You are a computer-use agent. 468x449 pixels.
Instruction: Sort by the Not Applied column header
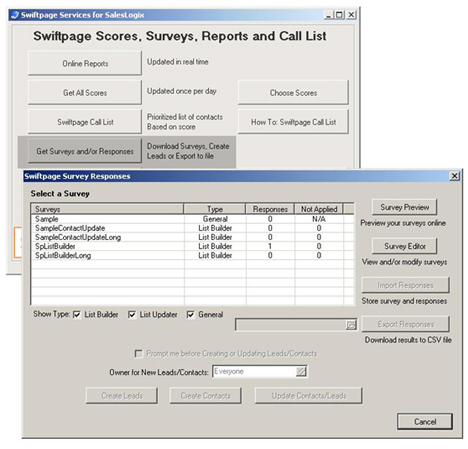319,209
